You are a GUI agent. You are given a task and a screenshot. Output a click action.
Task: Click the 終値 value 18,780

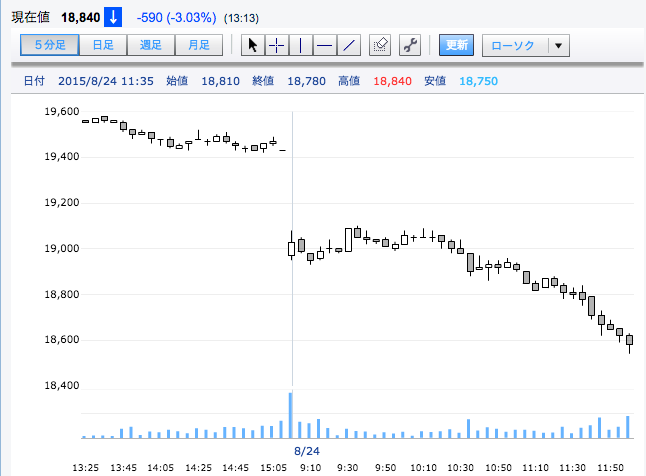(x=307, y=81)
